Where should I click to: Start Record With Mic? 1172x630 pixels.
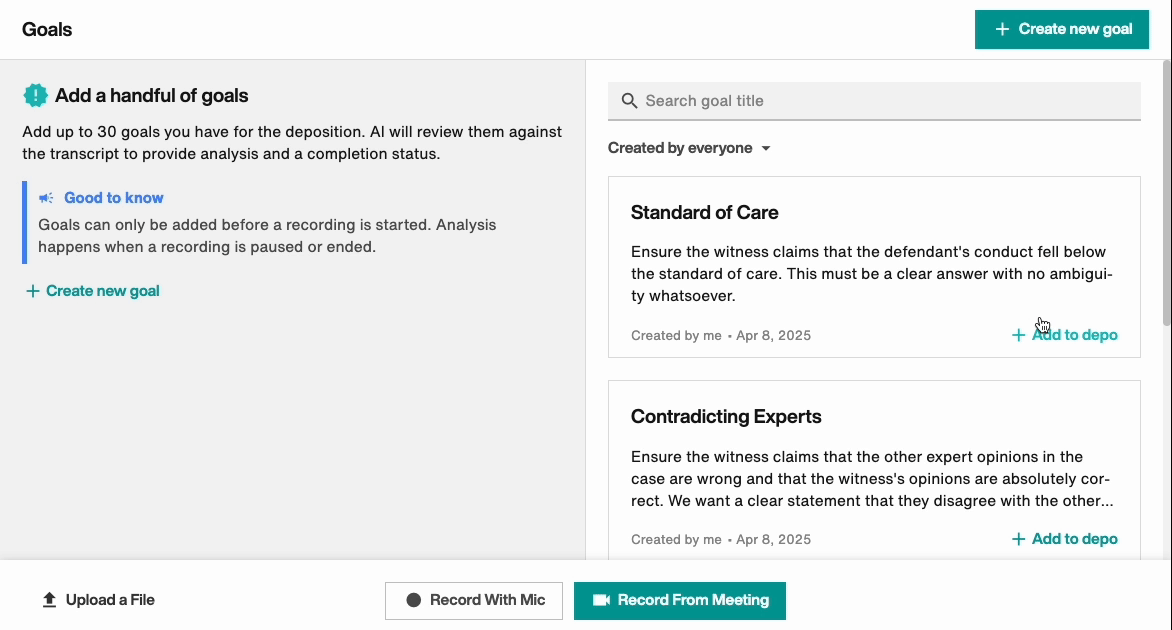click(474, 600)
